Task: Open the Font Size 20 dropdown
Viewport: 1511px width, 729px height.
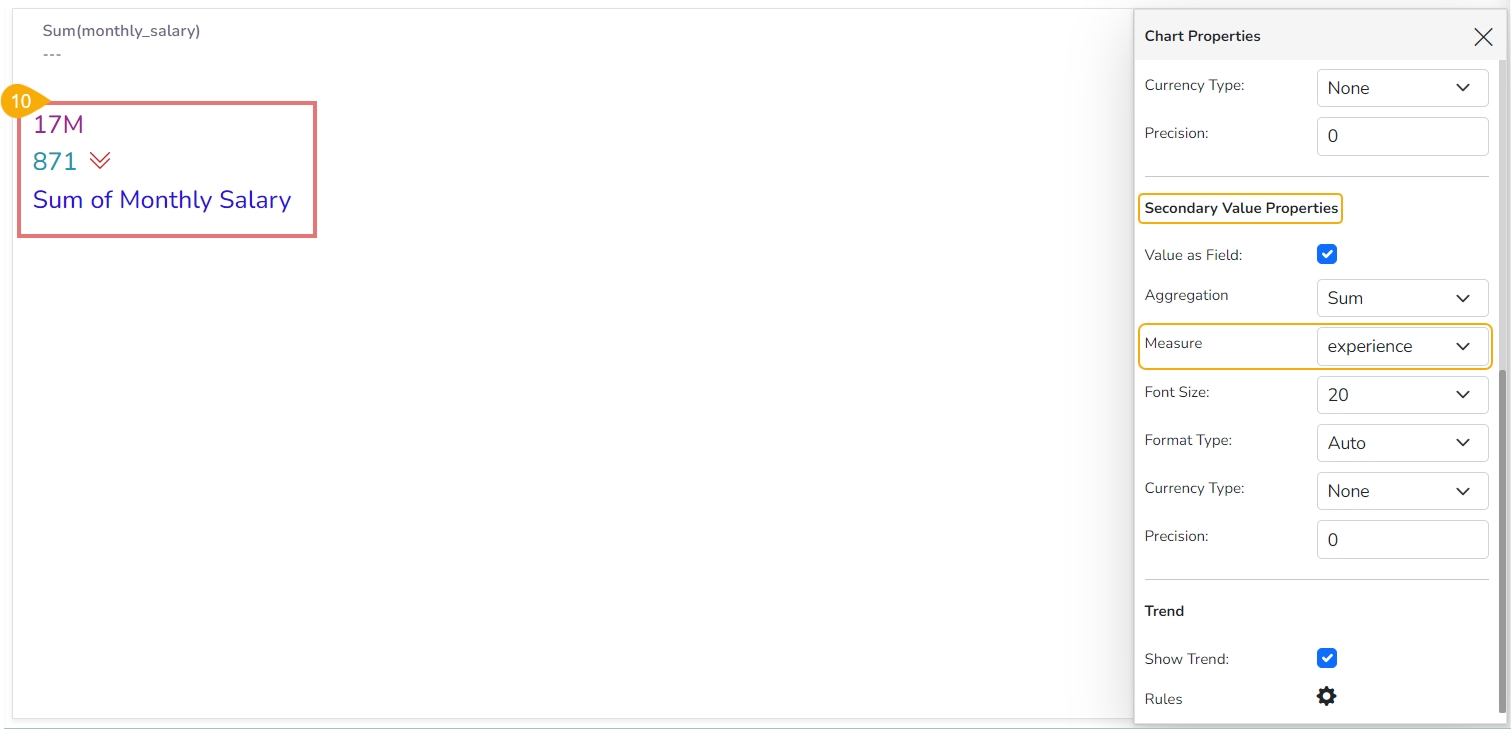Action: click(1402, 394)
